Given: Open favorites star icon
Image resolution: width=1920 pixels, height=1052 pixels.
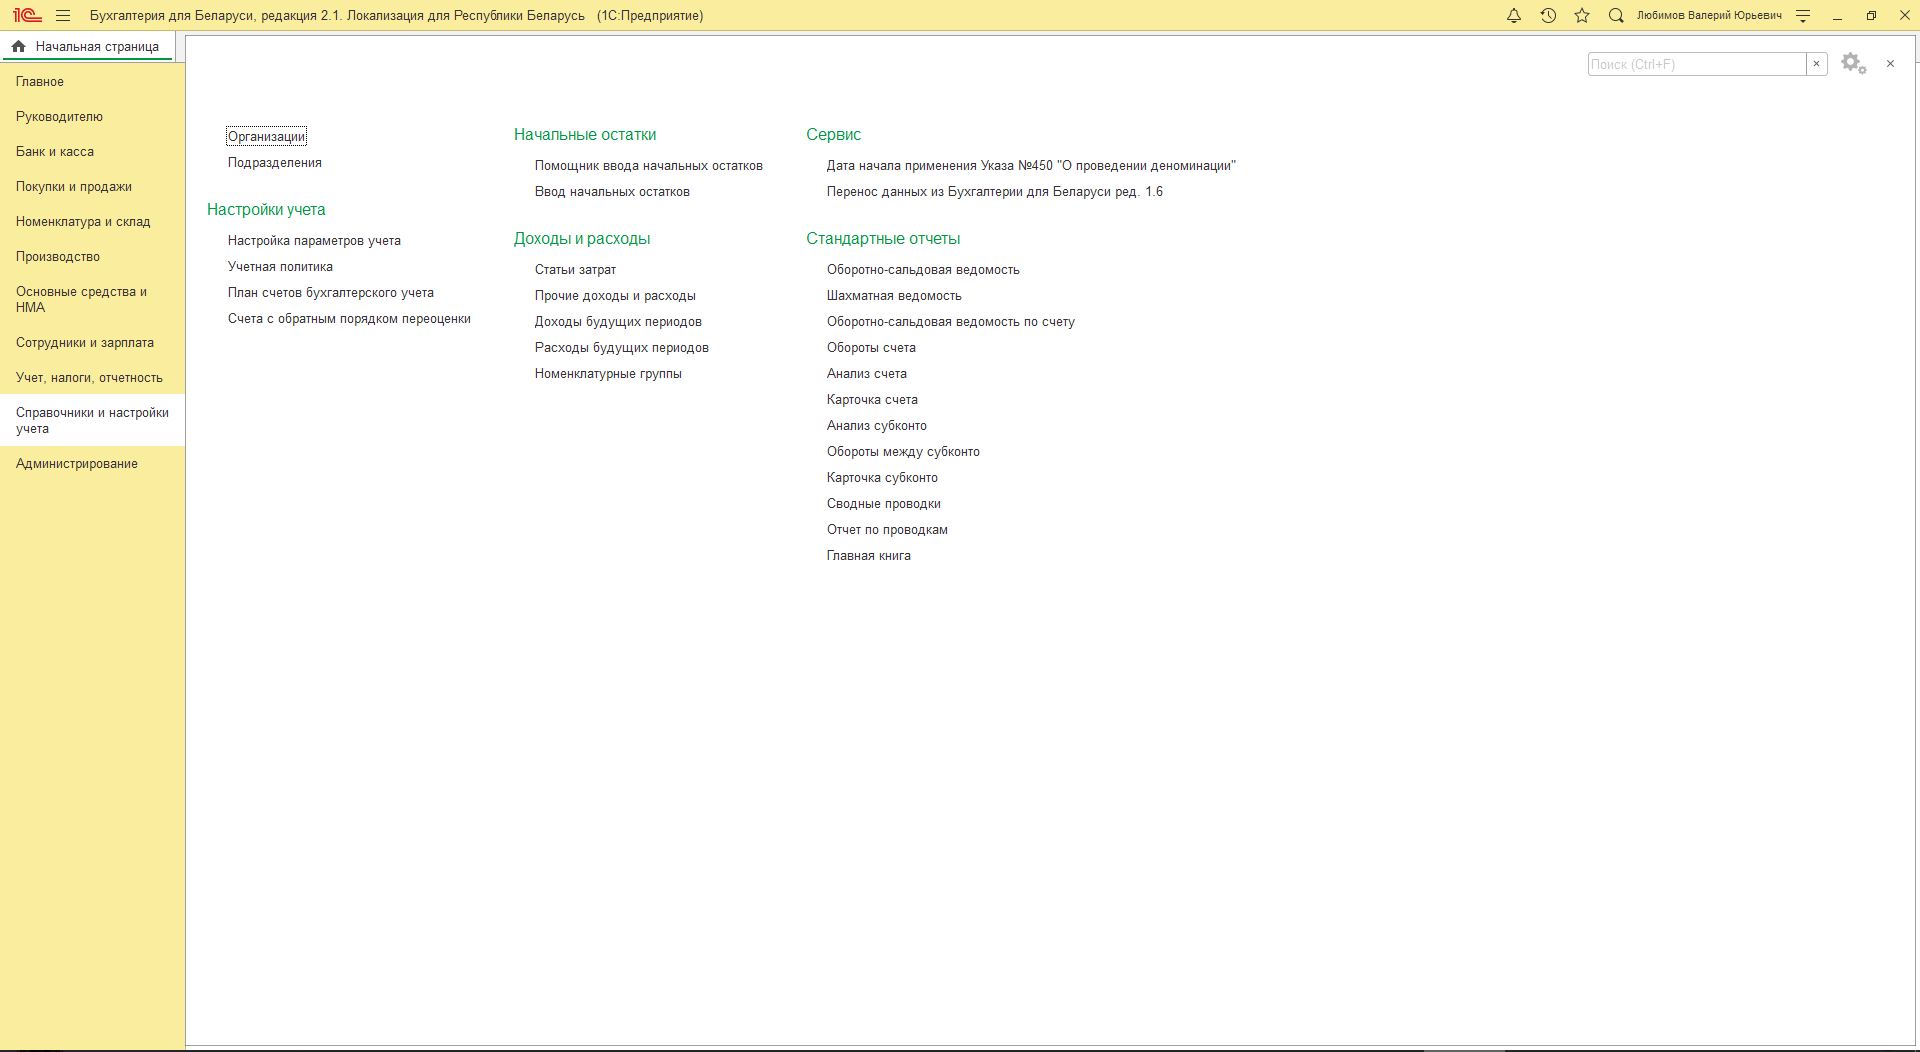Looking at the screenshot, I should (1581, 15).
